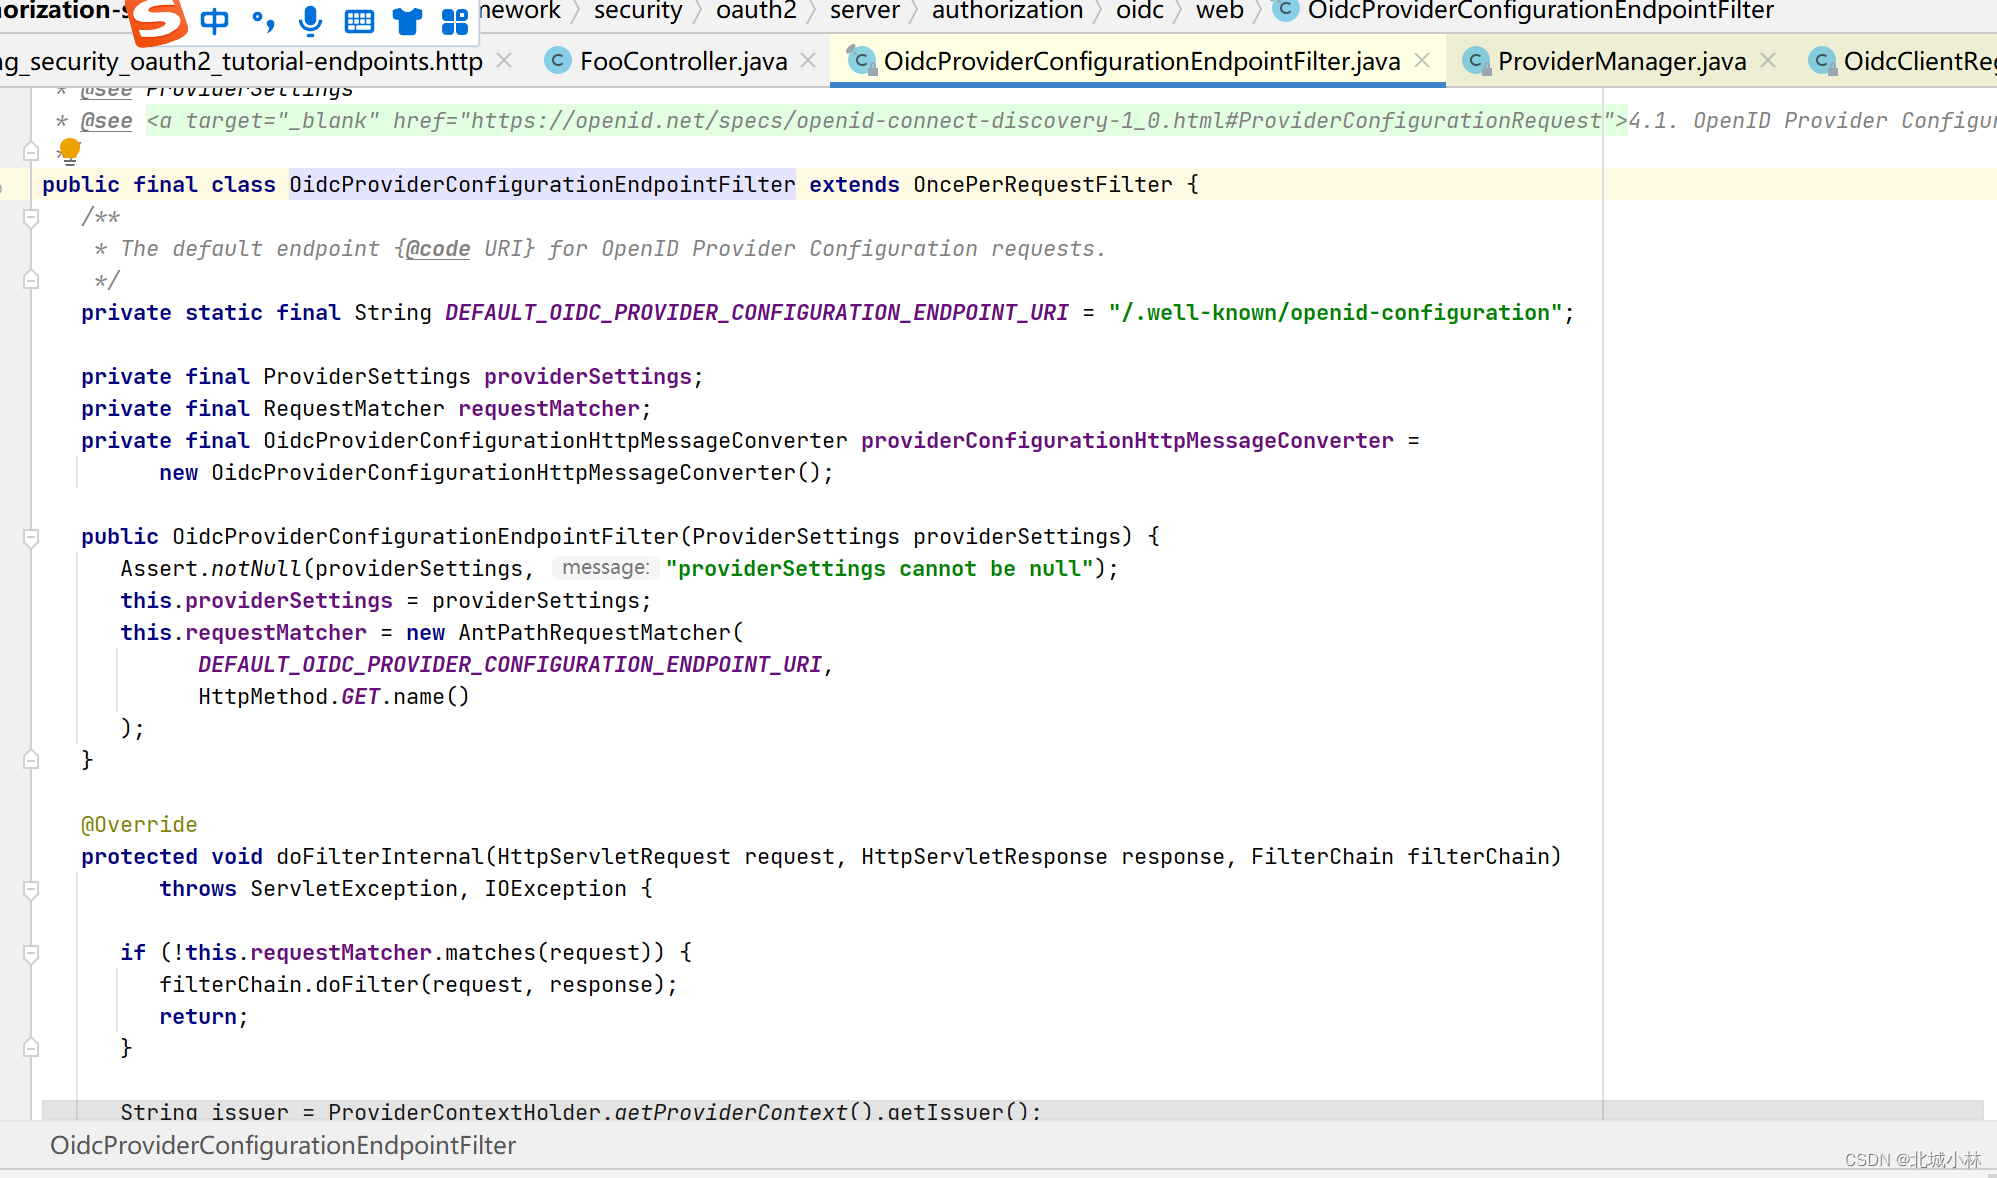Toggle punctuation mode in the Sogou toolbar

(263, 20)
